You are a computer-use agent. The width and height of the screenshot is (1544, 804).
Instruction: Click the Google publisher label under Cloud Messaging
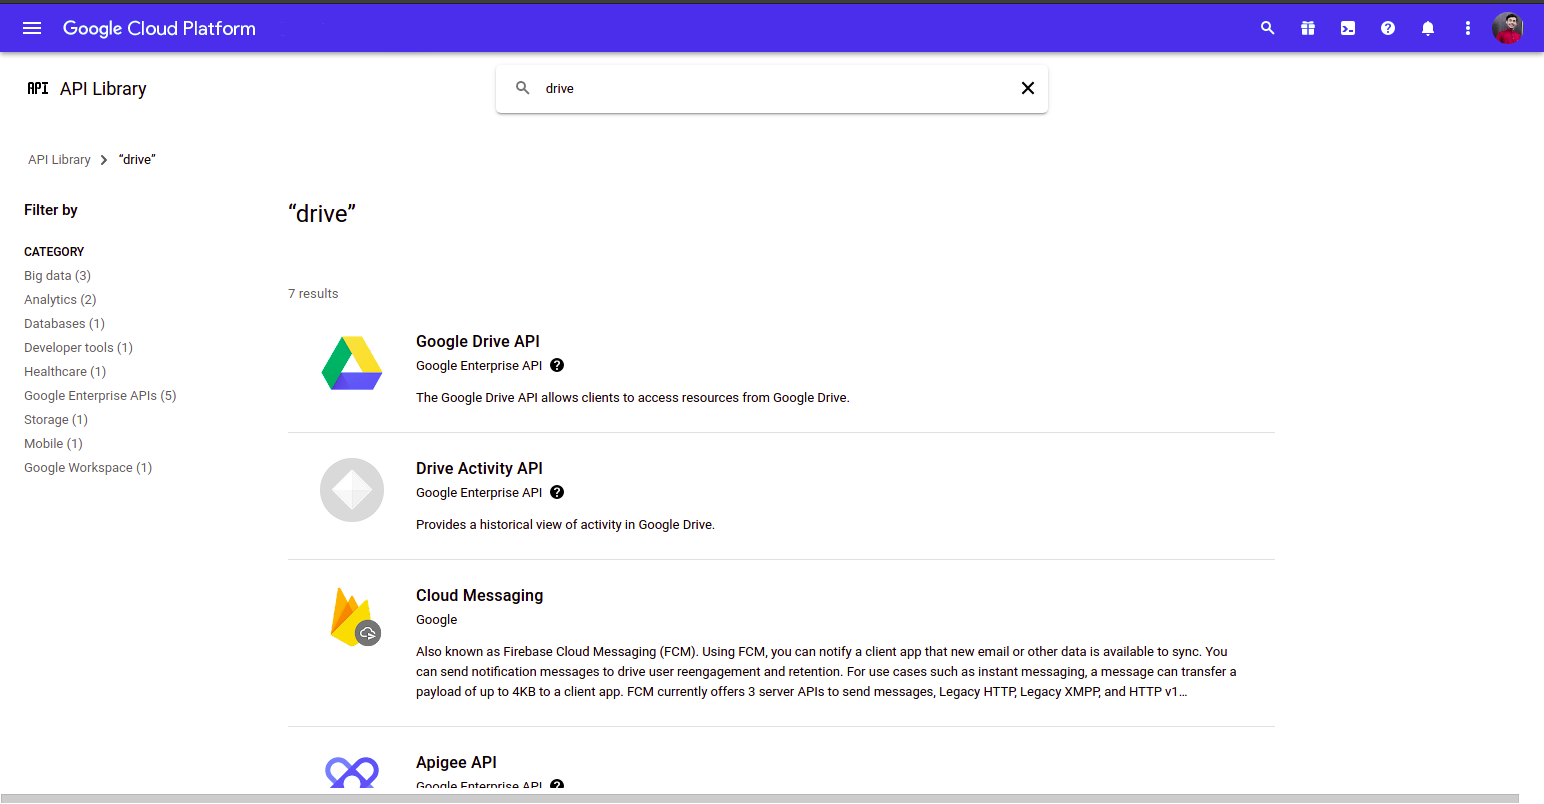point(436,619)
